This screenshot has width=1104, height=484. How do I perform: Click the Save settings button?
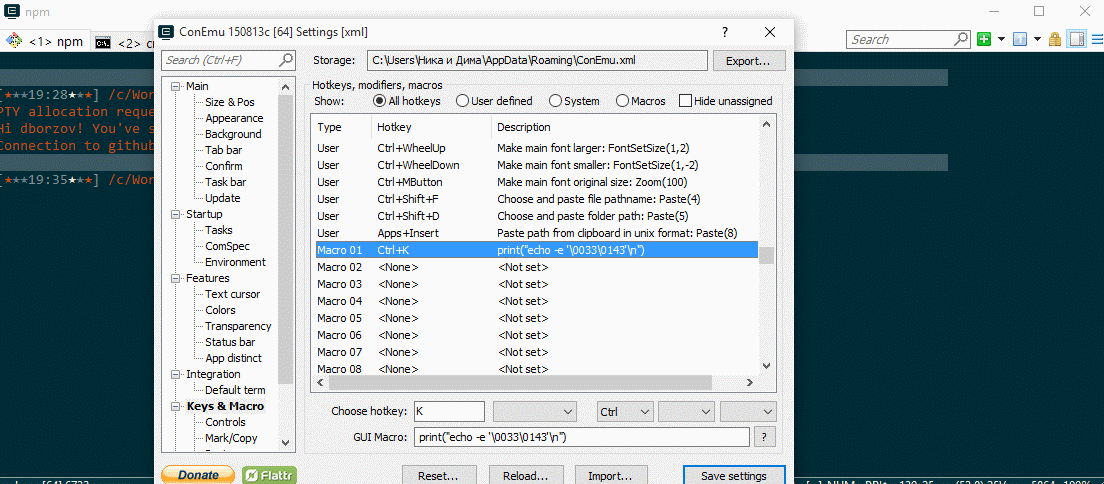(734, 476)
